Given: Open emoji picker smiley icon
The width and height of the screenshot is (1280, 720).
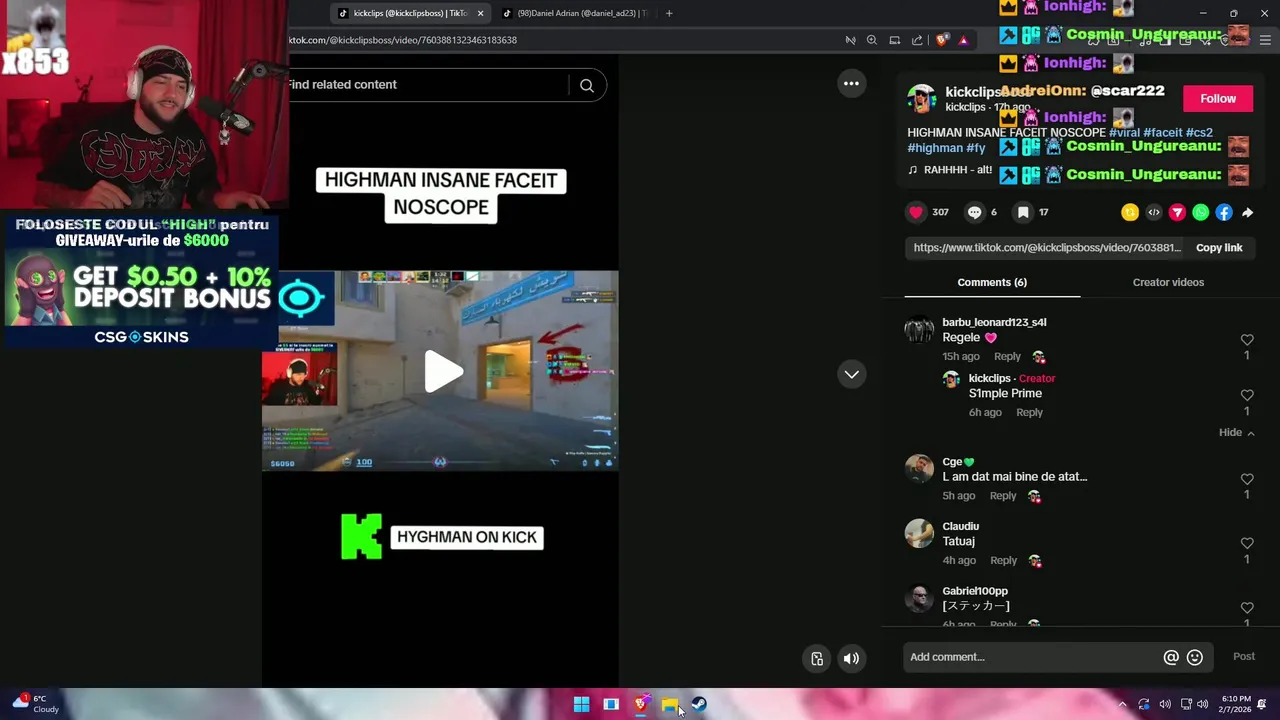Looking at the screenshot, I should (1195, 657).
